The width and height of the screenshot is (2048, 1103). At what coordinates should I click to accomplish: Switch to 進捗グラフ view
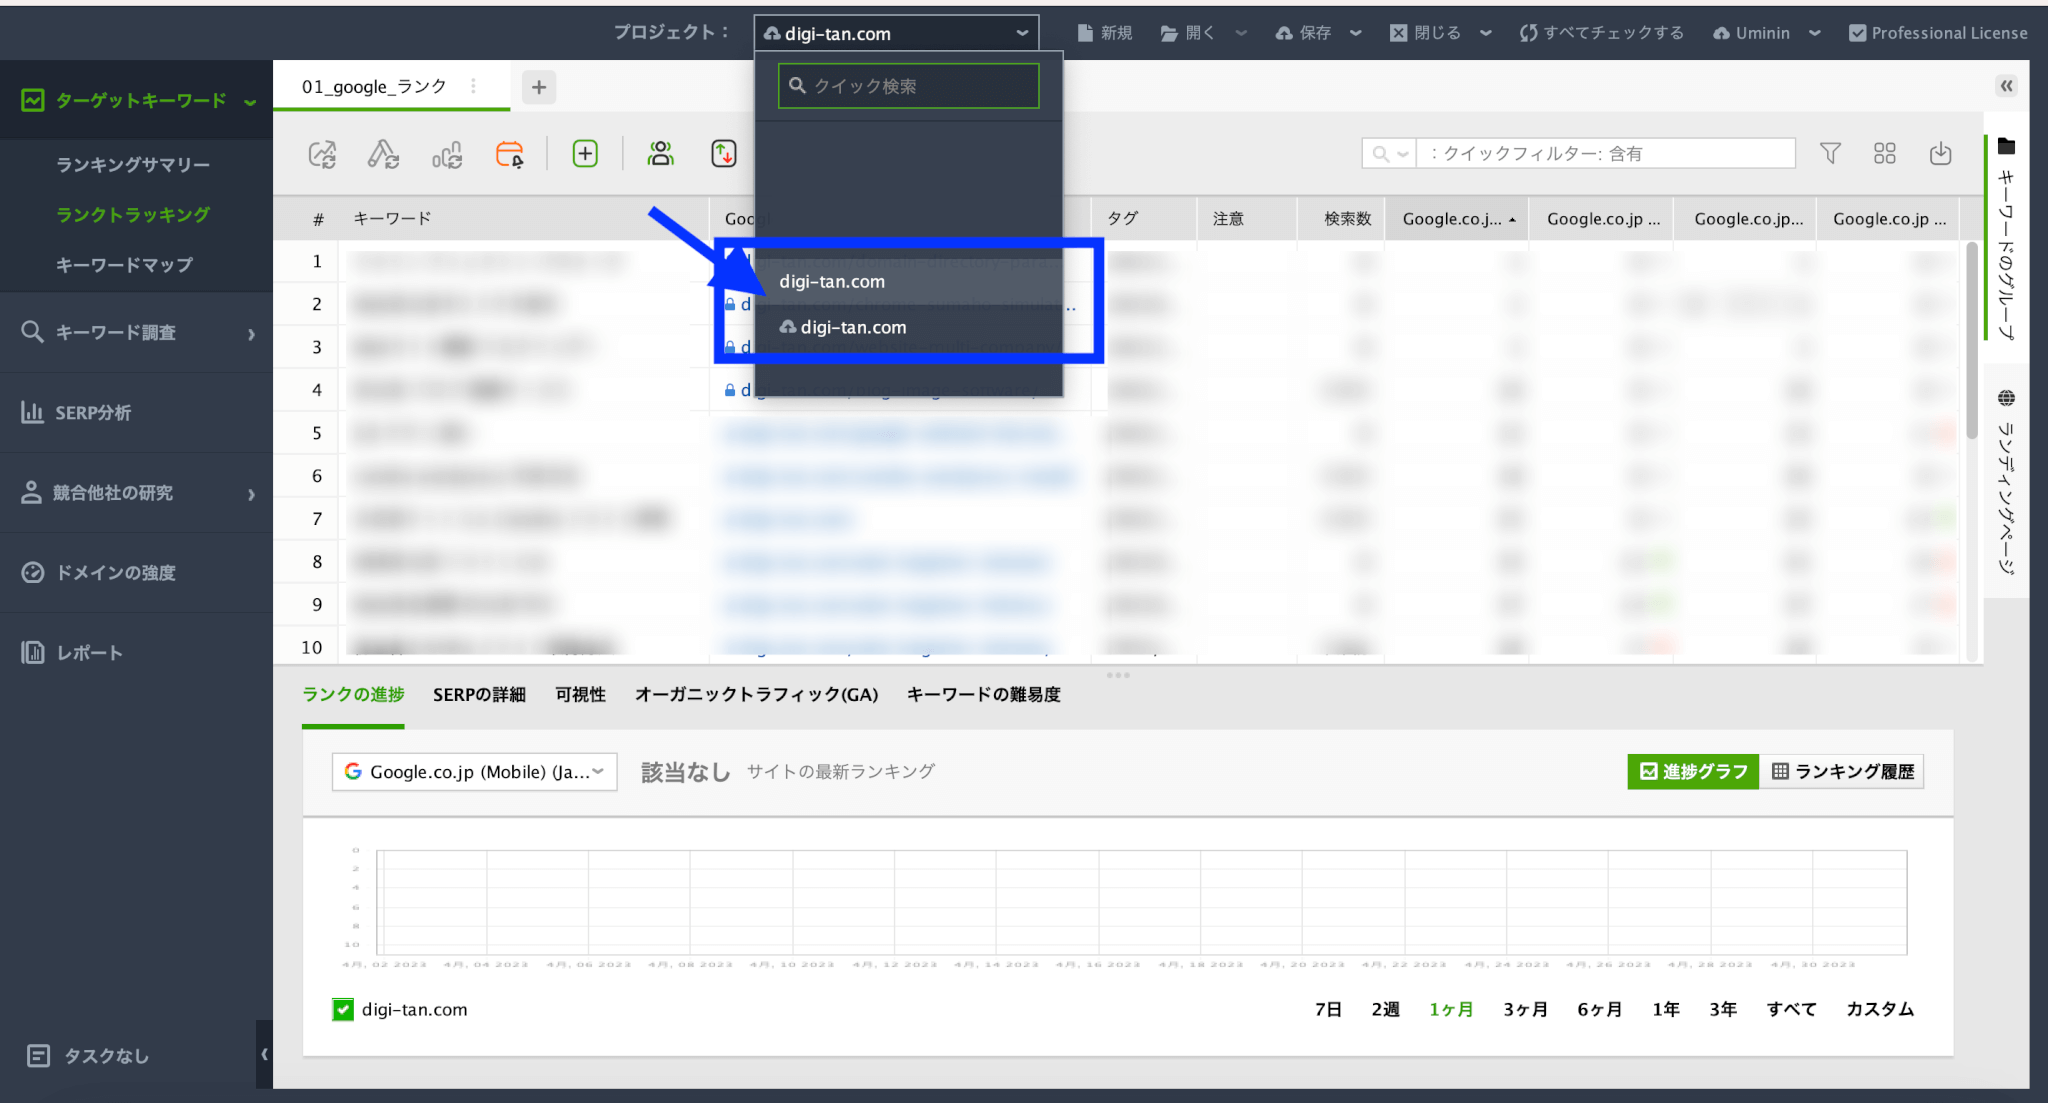(x=1693, y=771)
